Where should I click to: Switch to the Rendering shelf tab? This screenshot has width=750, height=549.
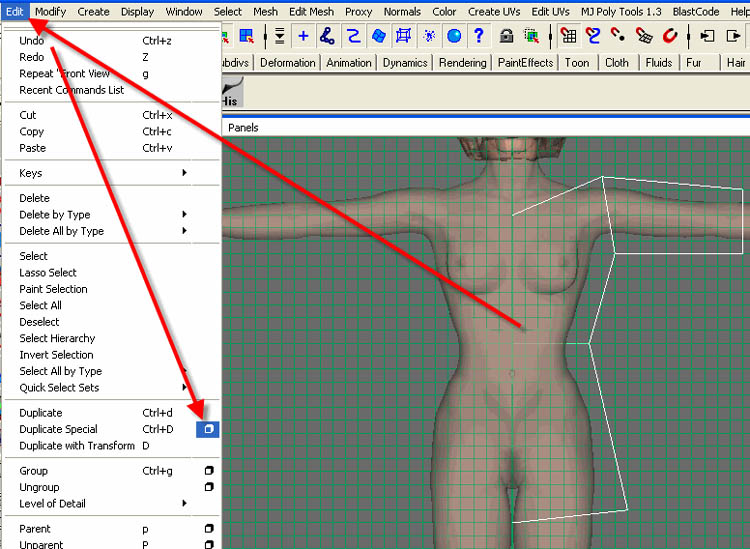(x=463, y=62)
